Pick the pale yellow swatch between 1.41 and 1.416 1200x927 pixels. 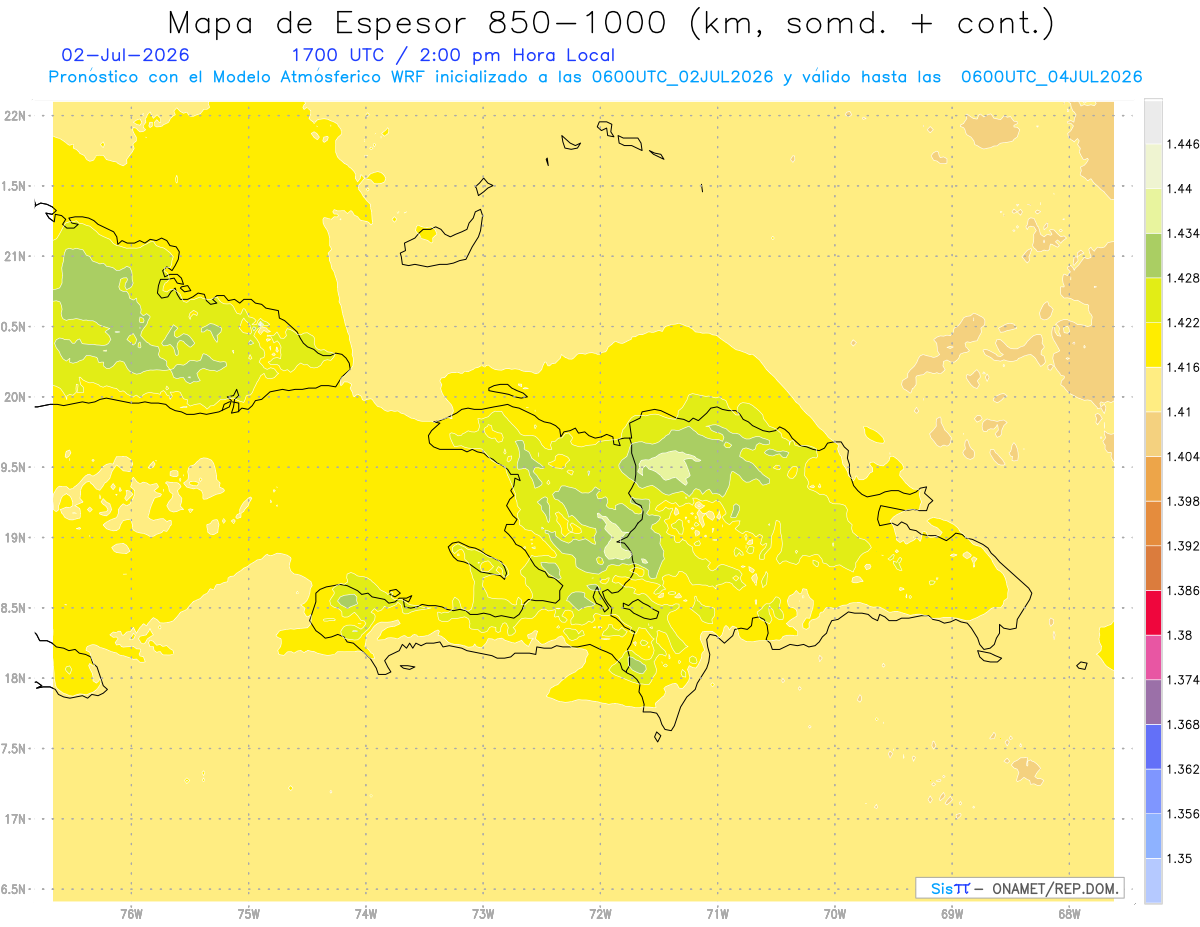(1153, 389)
